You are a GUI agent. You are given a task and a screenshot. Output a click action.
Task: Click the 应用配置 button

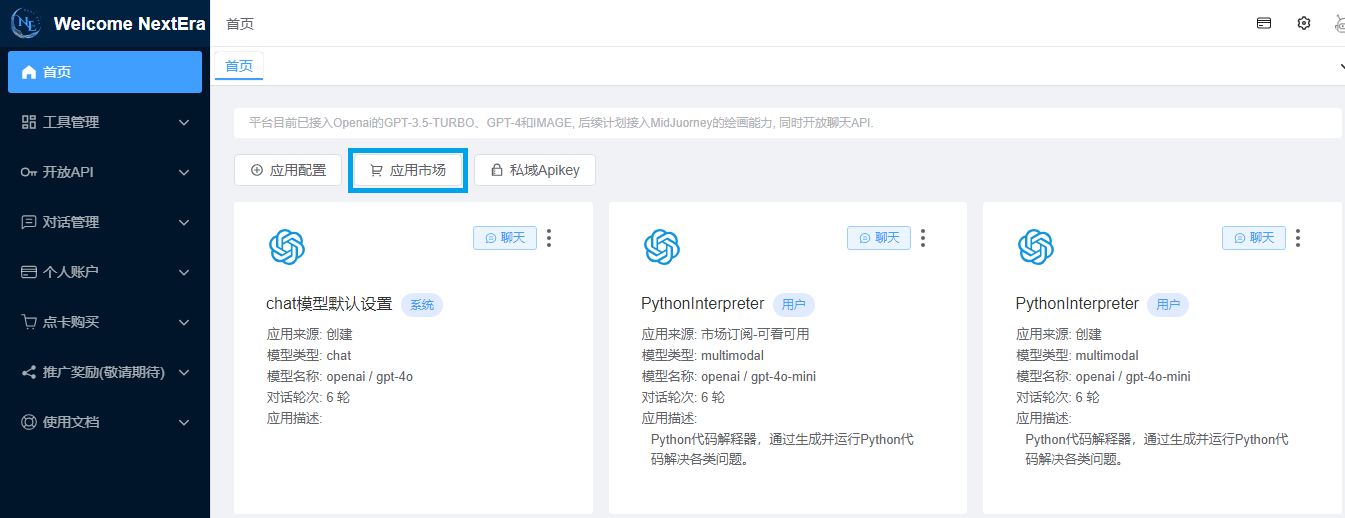[288, 170]
